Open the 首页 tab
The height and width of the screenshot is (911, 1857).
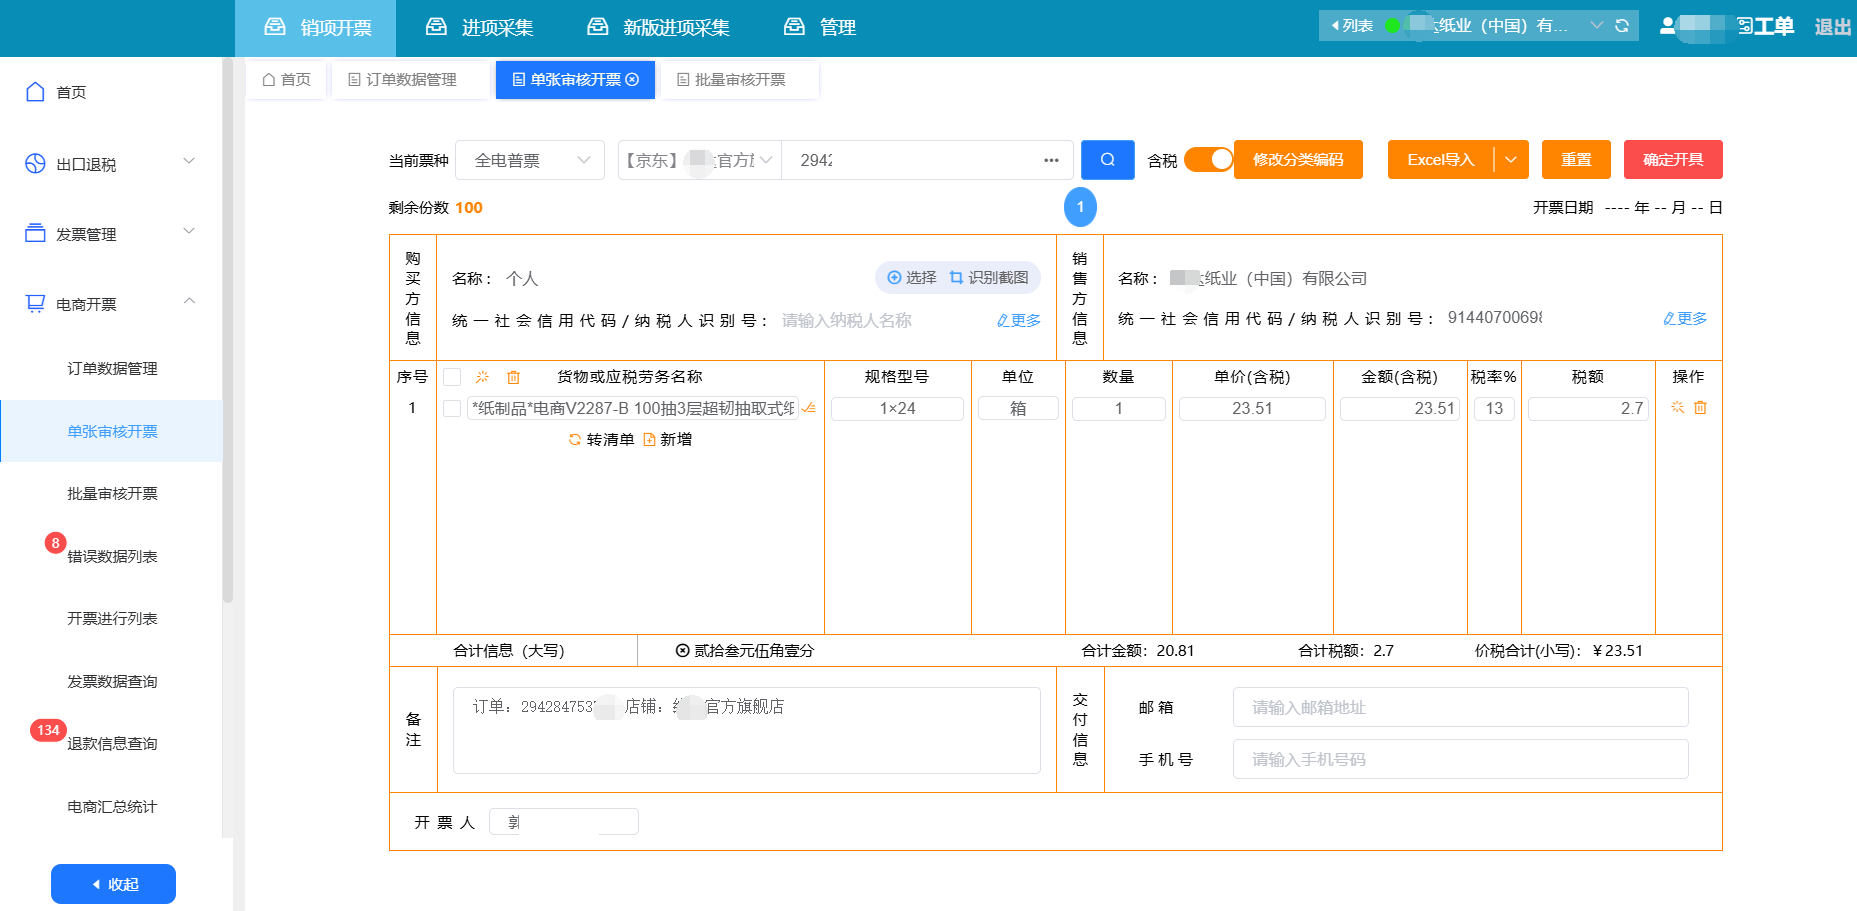286,80
